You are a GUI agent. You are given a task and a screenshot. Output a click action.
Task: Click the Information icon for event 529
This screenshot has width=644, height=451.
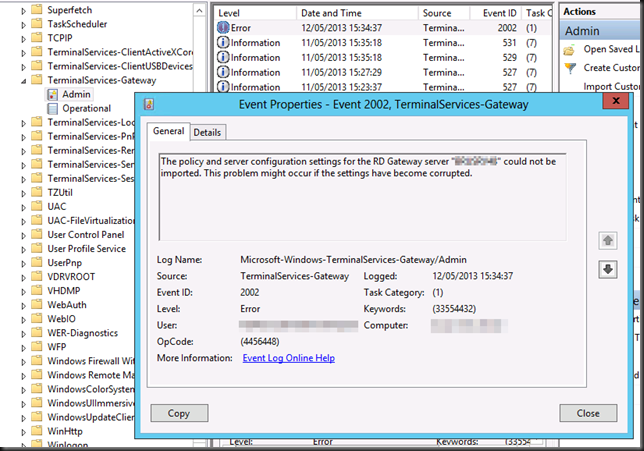(223, 58)
